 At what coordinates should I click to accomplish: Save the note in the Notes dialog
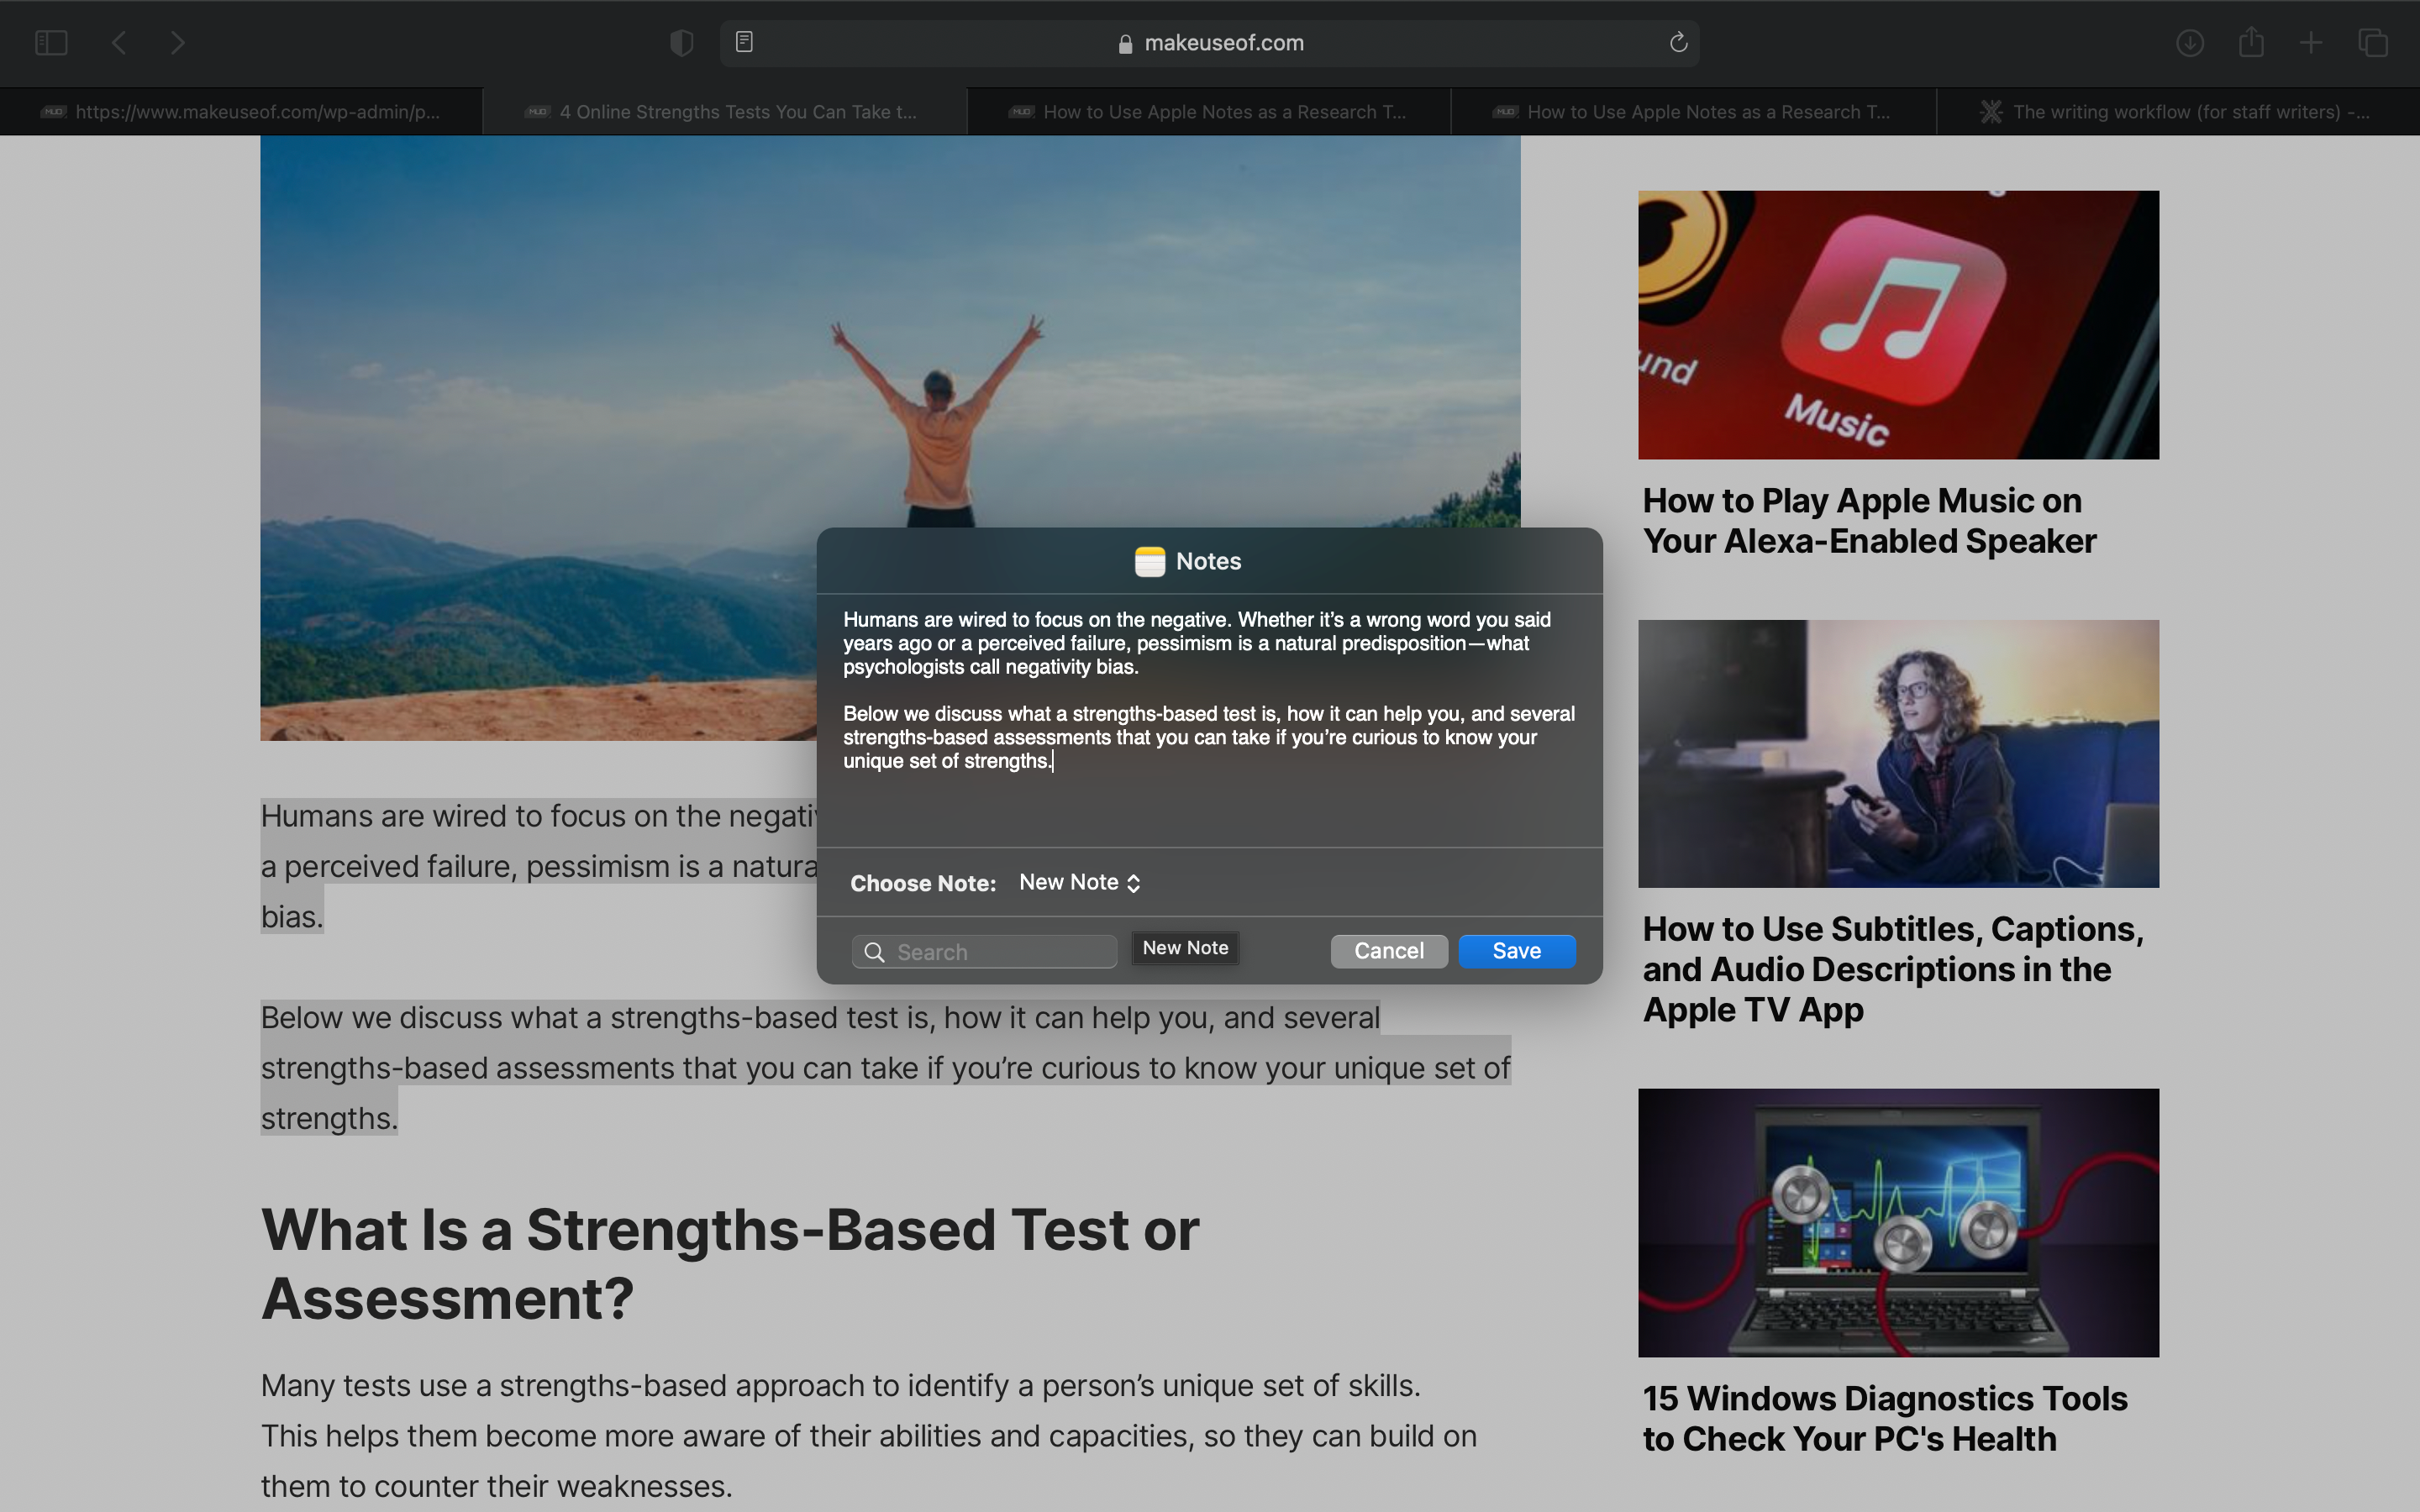click(x=1516, y=950)
